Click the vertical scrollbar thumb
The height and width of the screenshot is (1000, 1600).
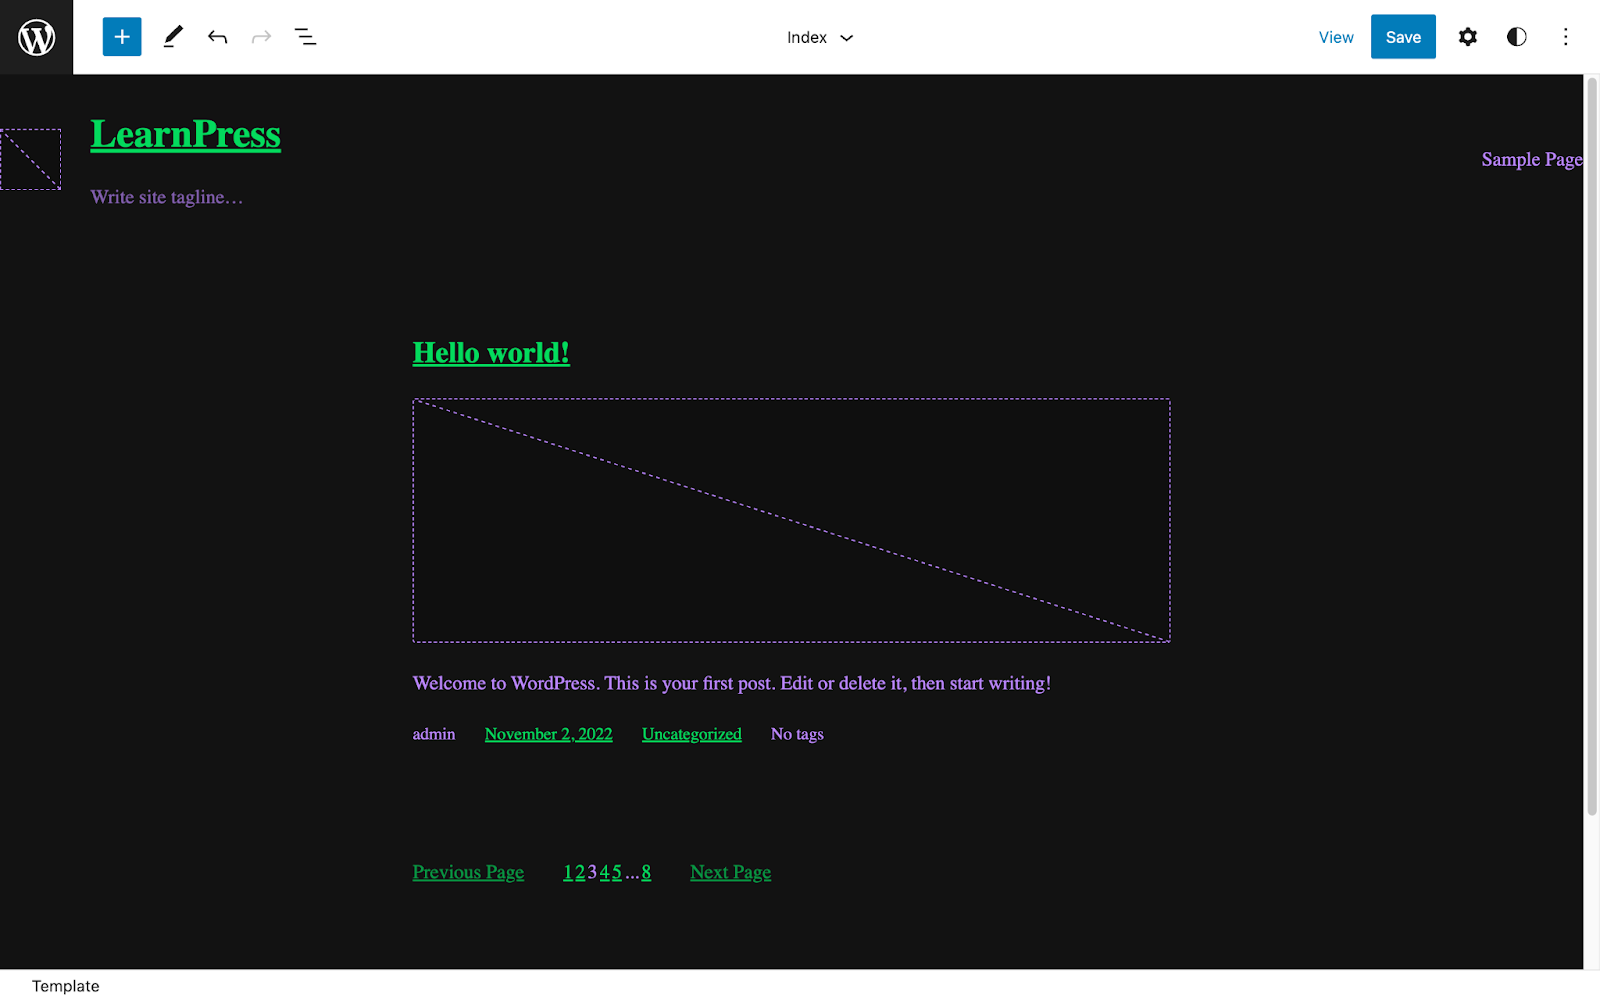[1592, 446]
